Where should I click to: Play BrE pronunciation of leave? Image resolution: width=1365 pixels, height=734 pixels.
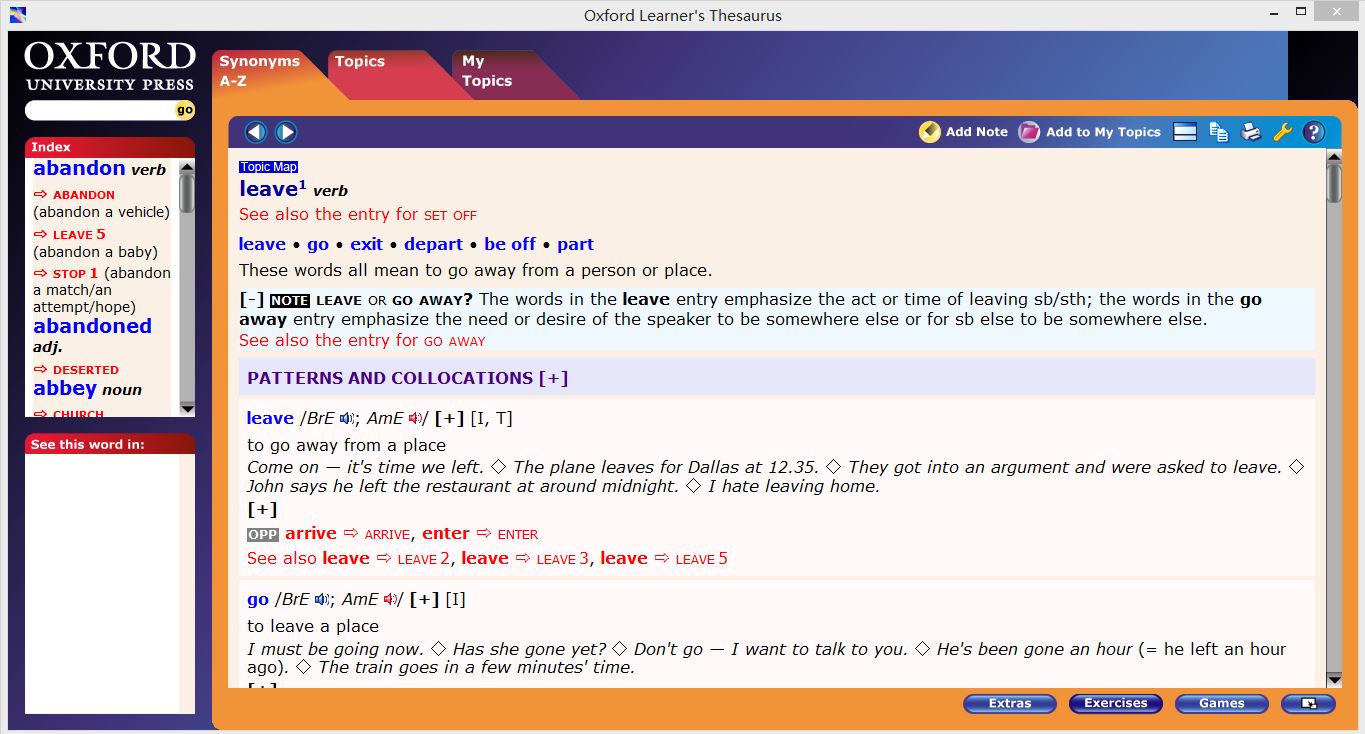pyautogui.click(x=347, y=419)
